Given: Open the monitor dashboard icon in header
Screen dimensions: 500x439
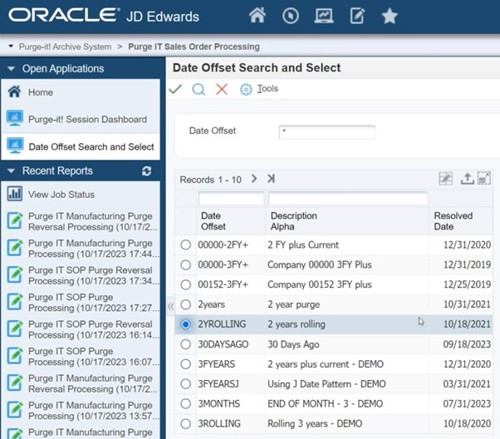Looking at the screenshot, I should [324, 16].
